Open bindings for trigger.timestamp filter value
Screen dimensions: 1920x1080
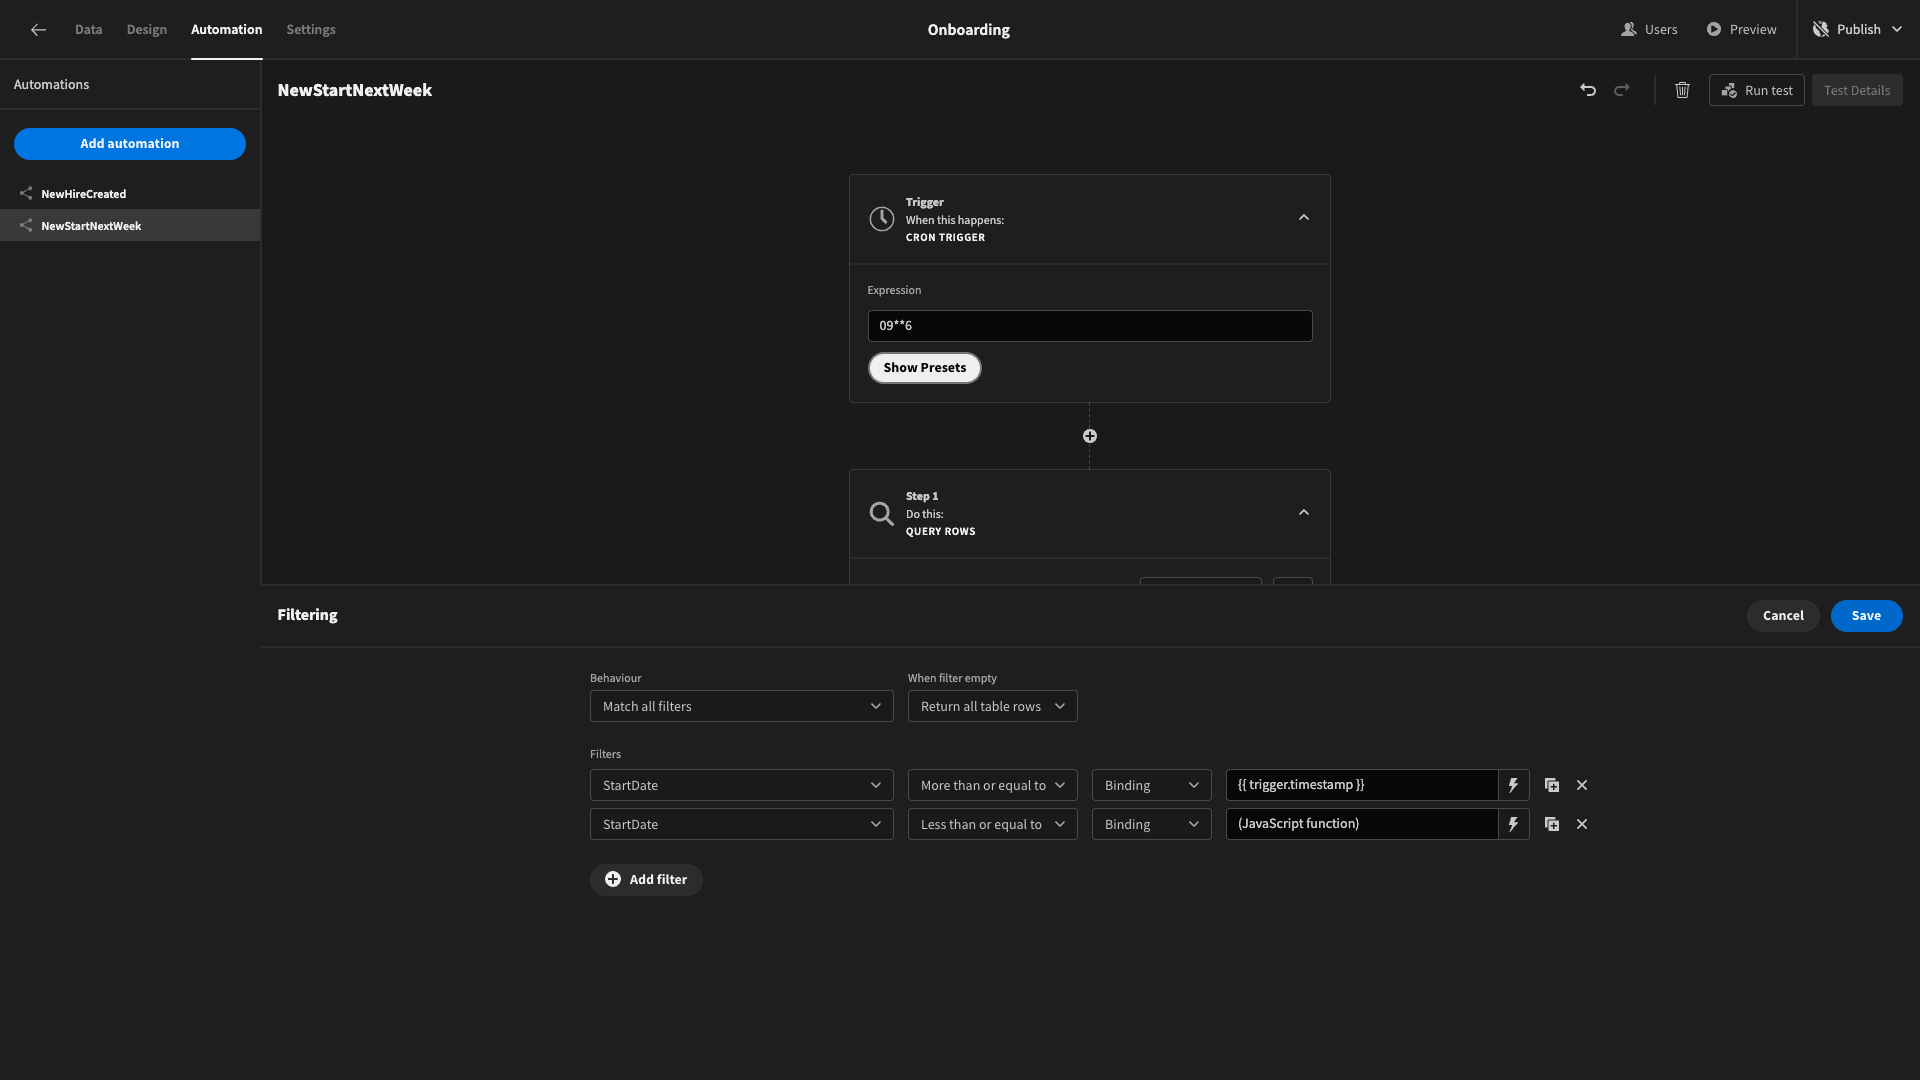[x=1514, y=785]
